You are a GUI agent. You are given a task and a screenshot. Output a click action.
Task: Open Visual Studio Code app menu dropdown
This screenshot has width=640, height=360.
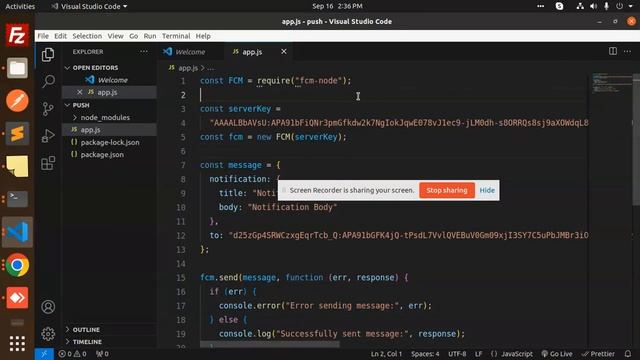pyautogui.click(x=89, y=6)
